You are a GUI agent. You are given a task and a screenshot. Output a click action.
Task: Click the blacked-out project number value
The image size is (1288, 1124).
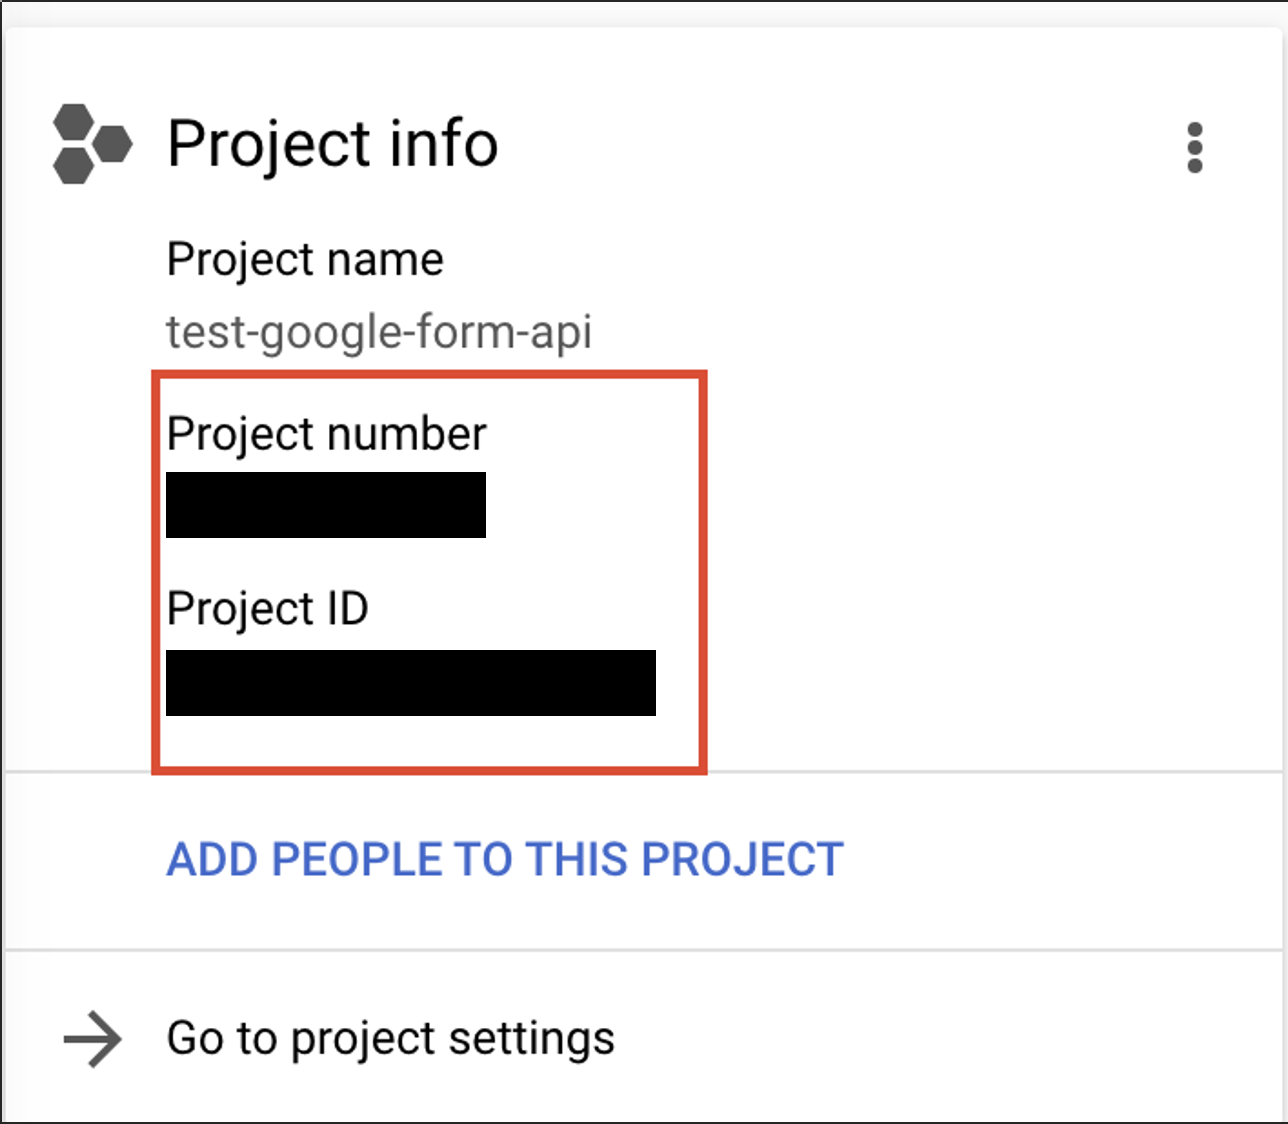[x=326, y=505]
